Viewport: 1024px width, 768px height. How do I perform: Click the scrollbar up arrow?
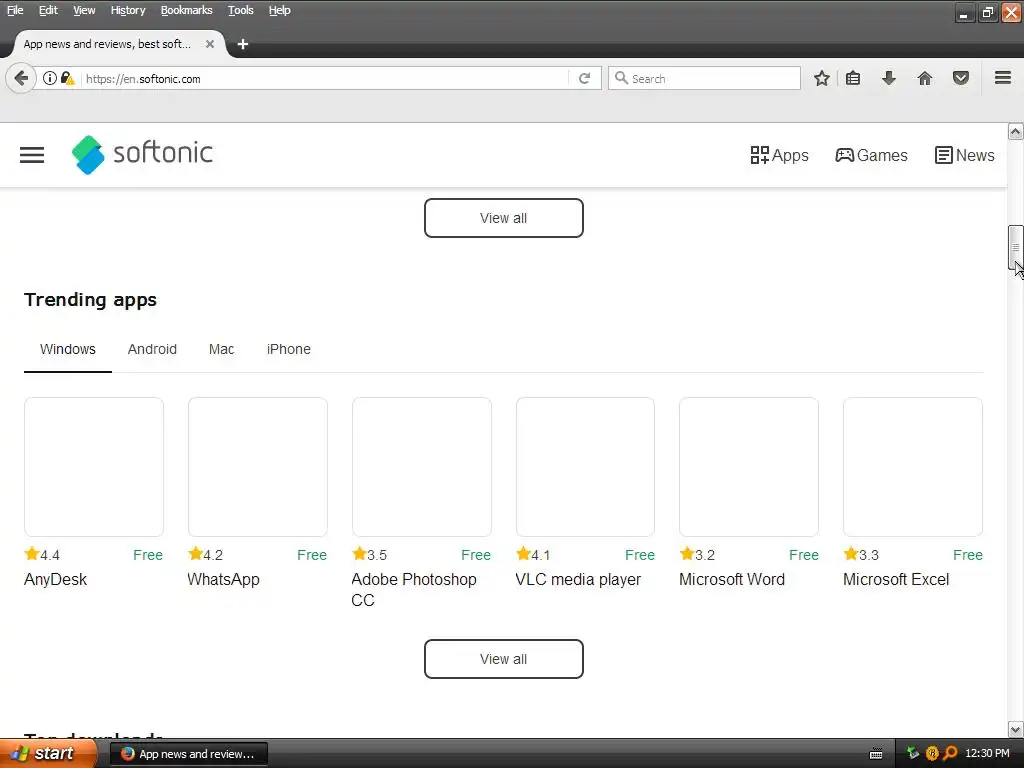[x=1016, y=131]
